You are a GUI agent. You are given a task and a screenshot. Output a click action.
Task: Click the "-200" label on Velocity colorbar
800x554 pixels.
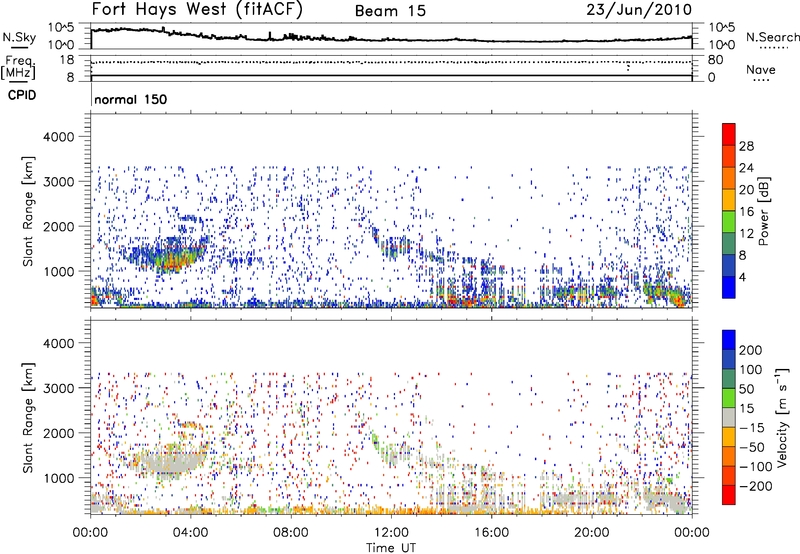click(755, 486)
